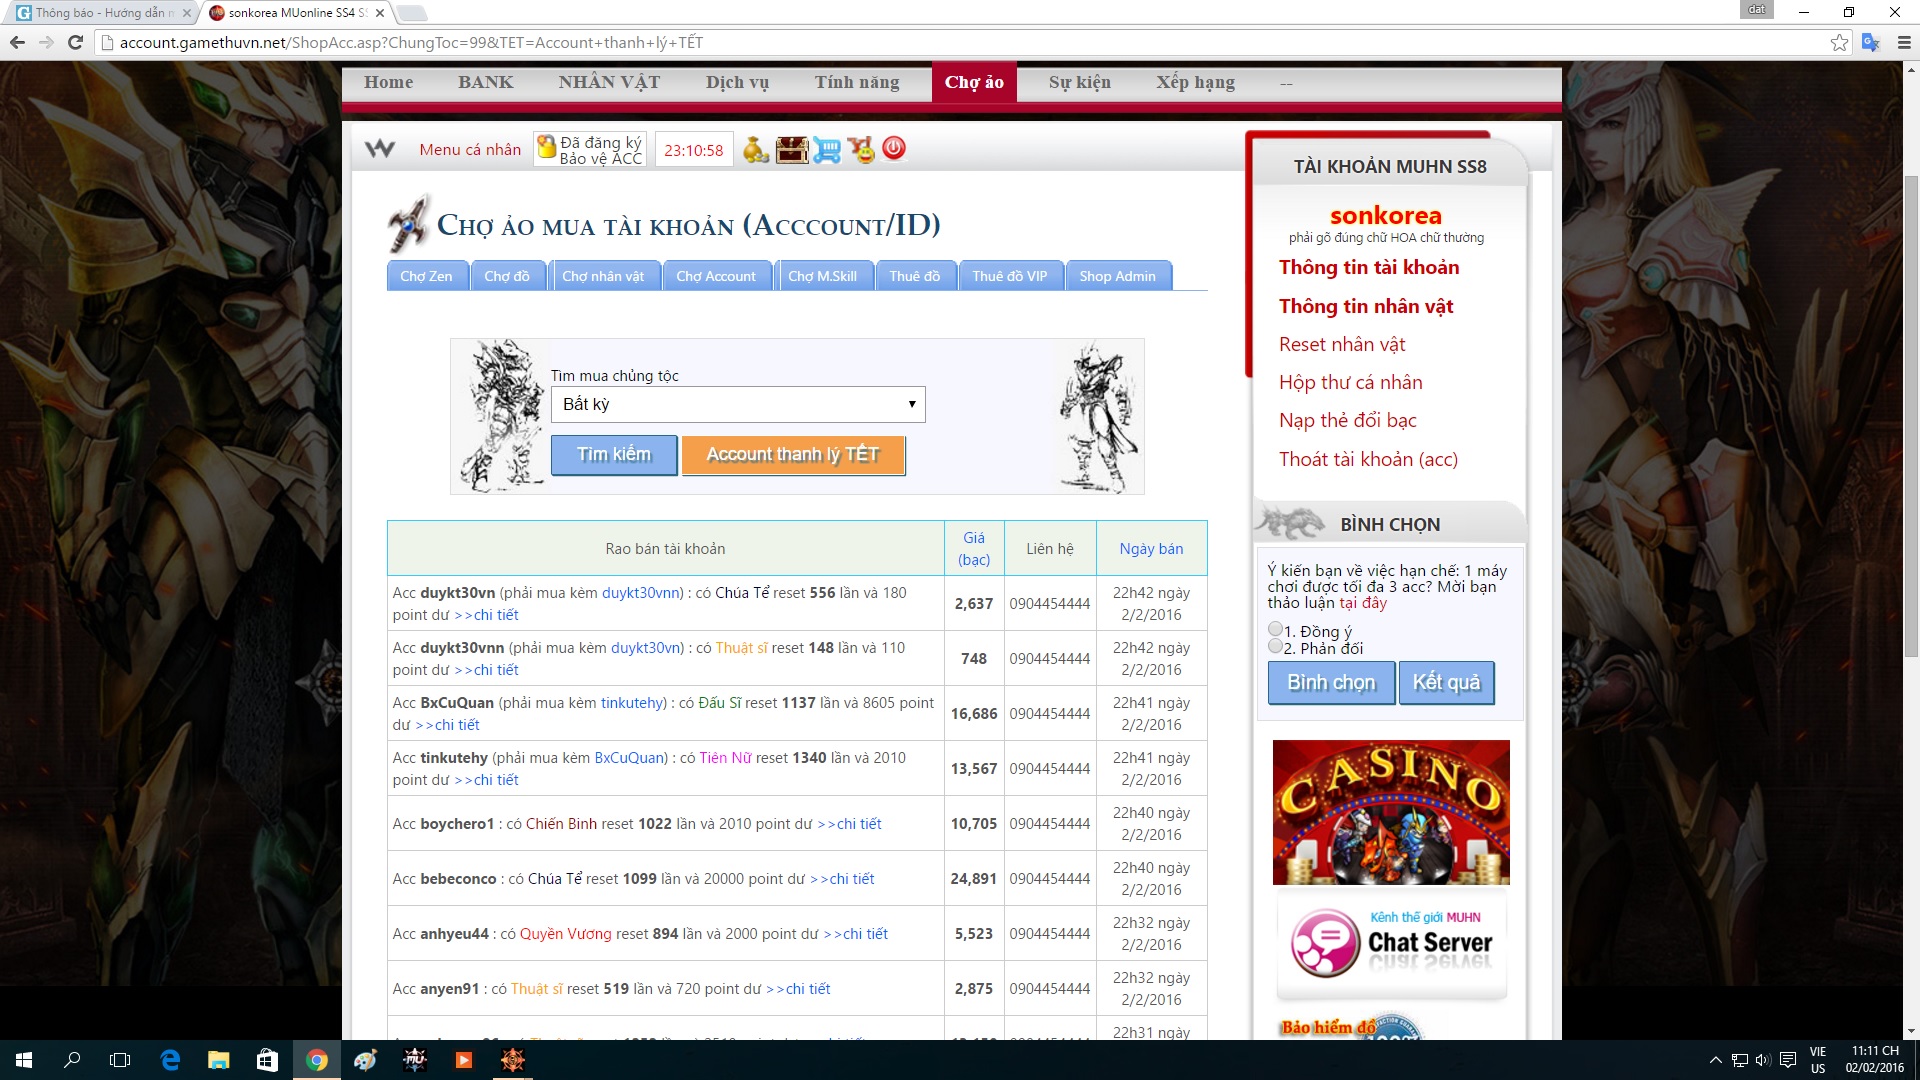This screenshot has height=1080, width=1920.
Task: Show hidden system tray icons arrow
Action: click(x=1716, y=1060)
